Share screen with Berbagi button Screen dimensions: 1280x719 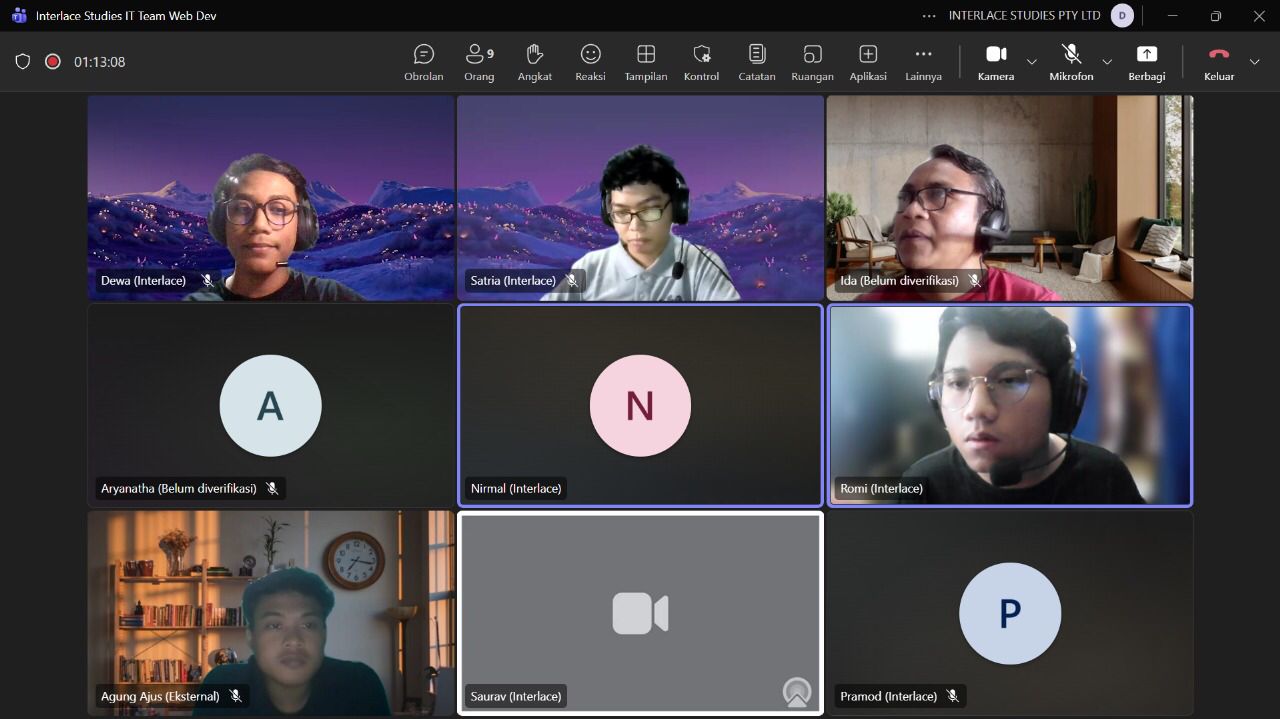[x=1146, y=62]
